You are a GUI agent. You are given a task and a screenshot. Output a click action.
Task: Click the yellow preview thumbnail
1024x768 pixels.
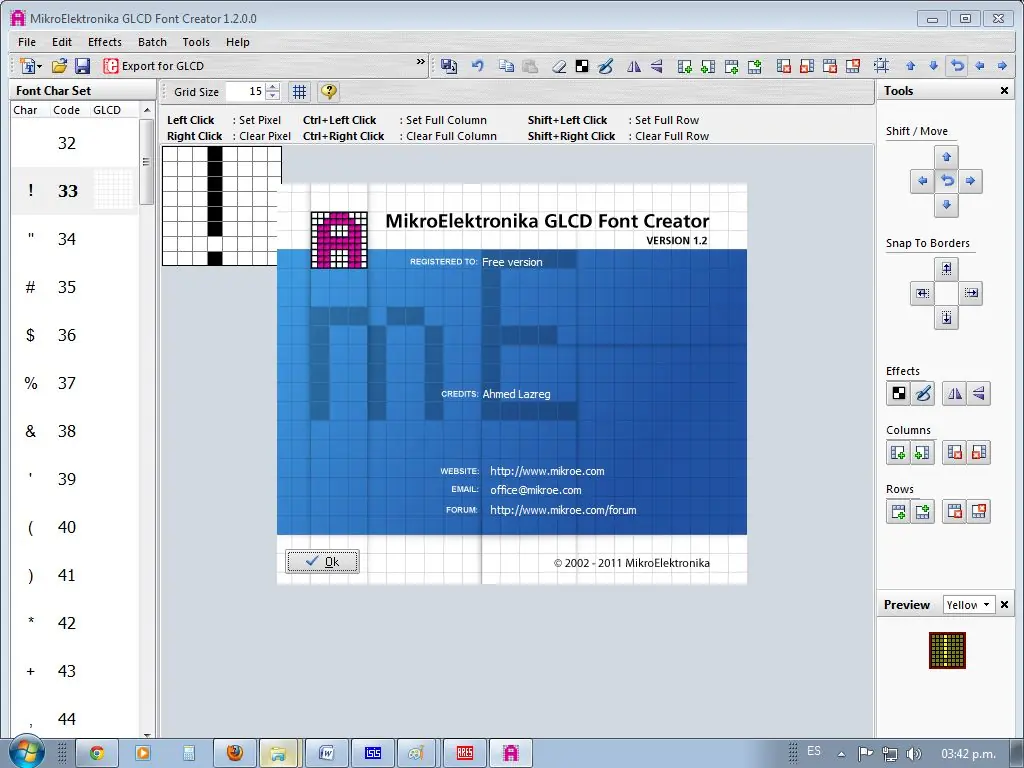tap(947, 650)
